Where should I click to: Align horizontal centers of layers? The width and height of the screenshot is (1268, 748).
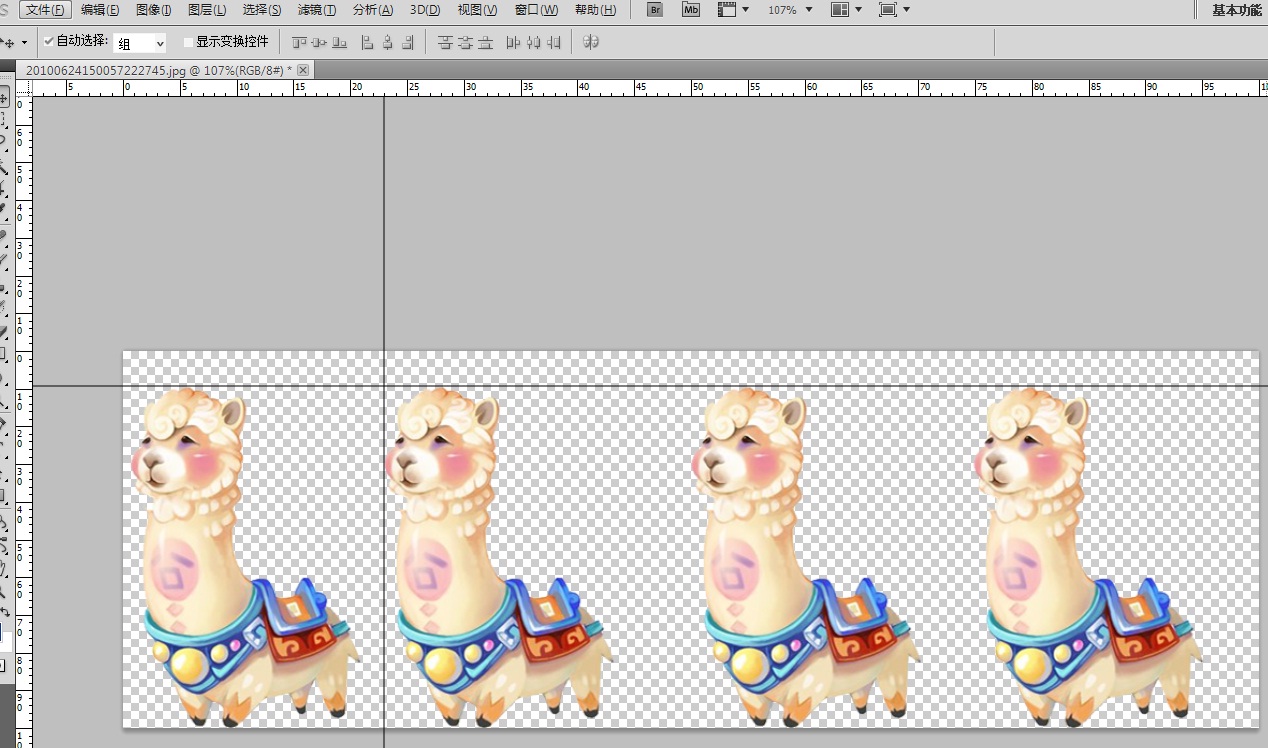click(x=387, y=43)
